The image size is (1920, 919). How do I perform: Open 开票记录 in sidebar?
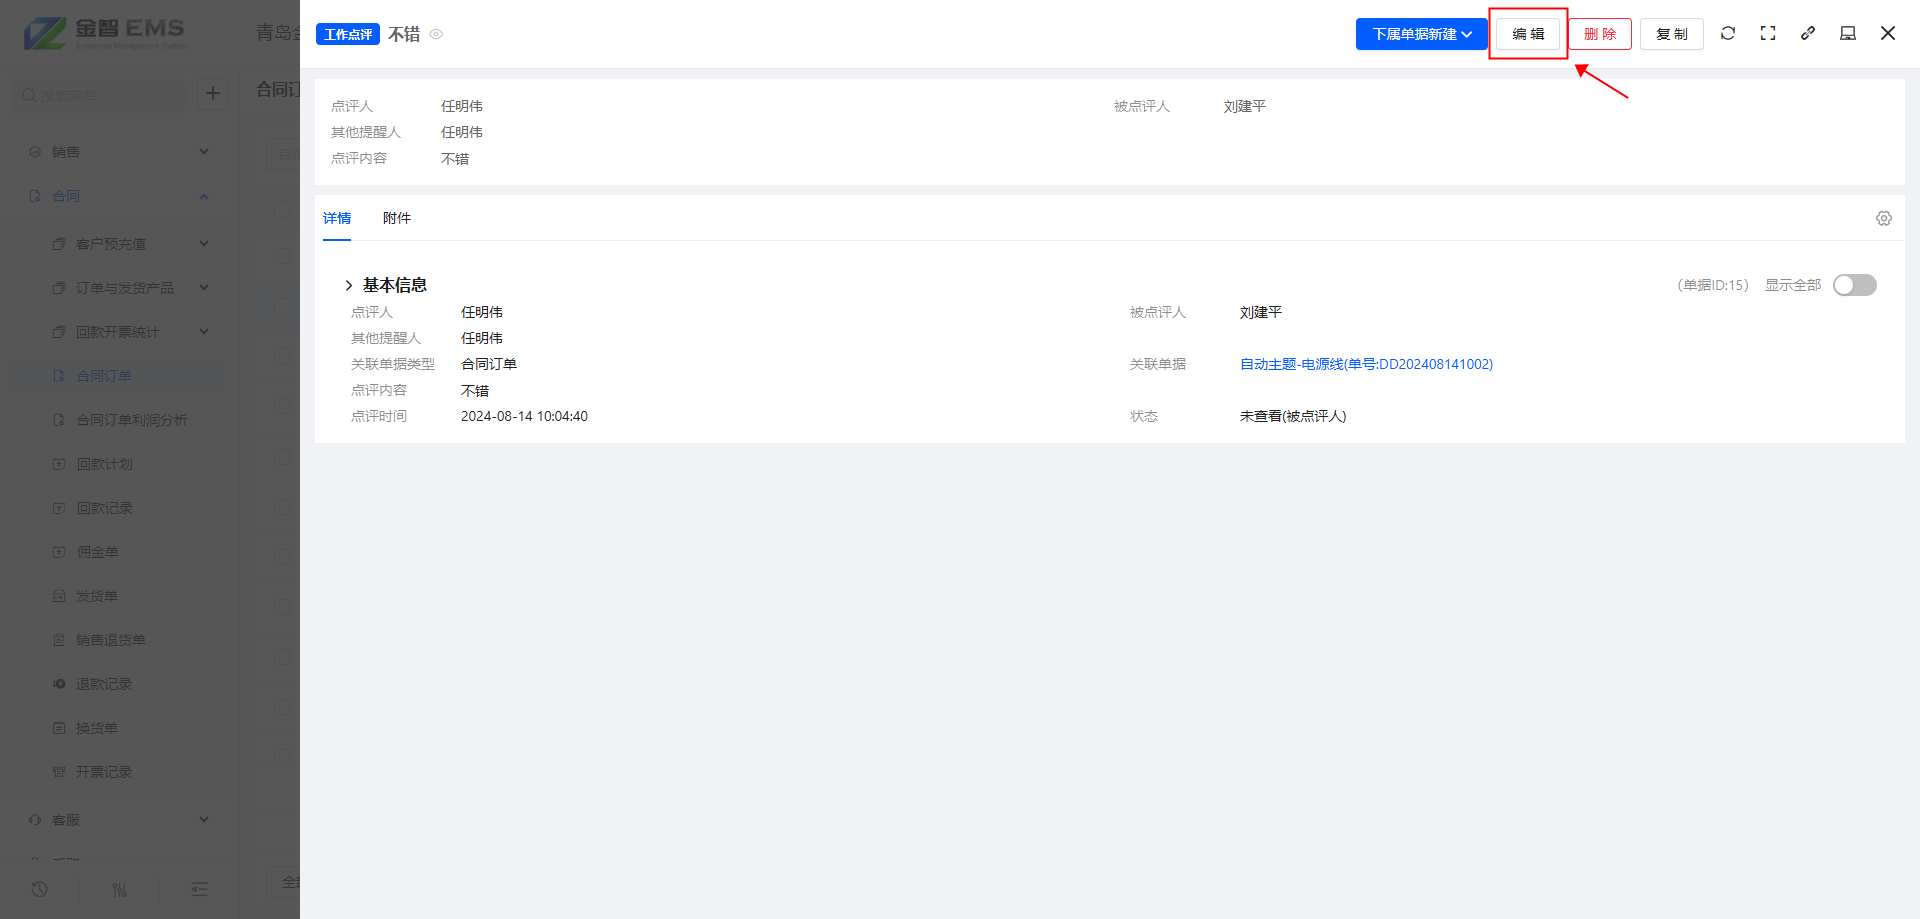[x=118, y=772]
